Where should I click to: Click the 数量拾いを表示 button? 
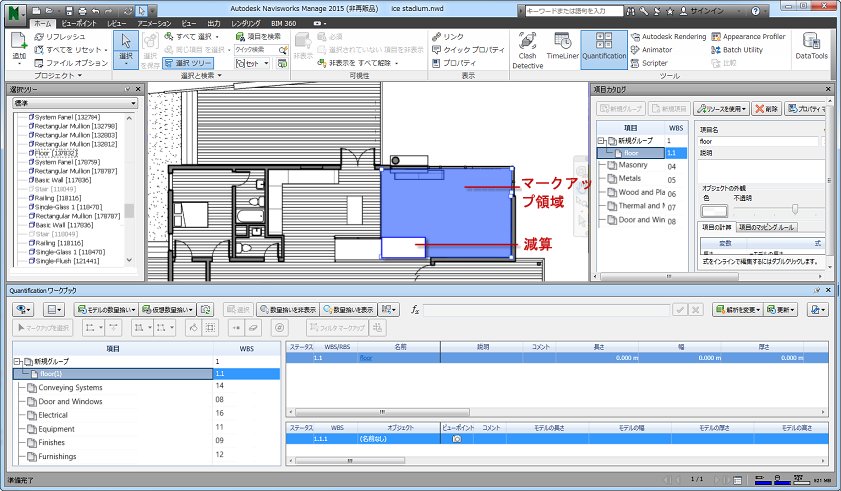click(349, 310)
